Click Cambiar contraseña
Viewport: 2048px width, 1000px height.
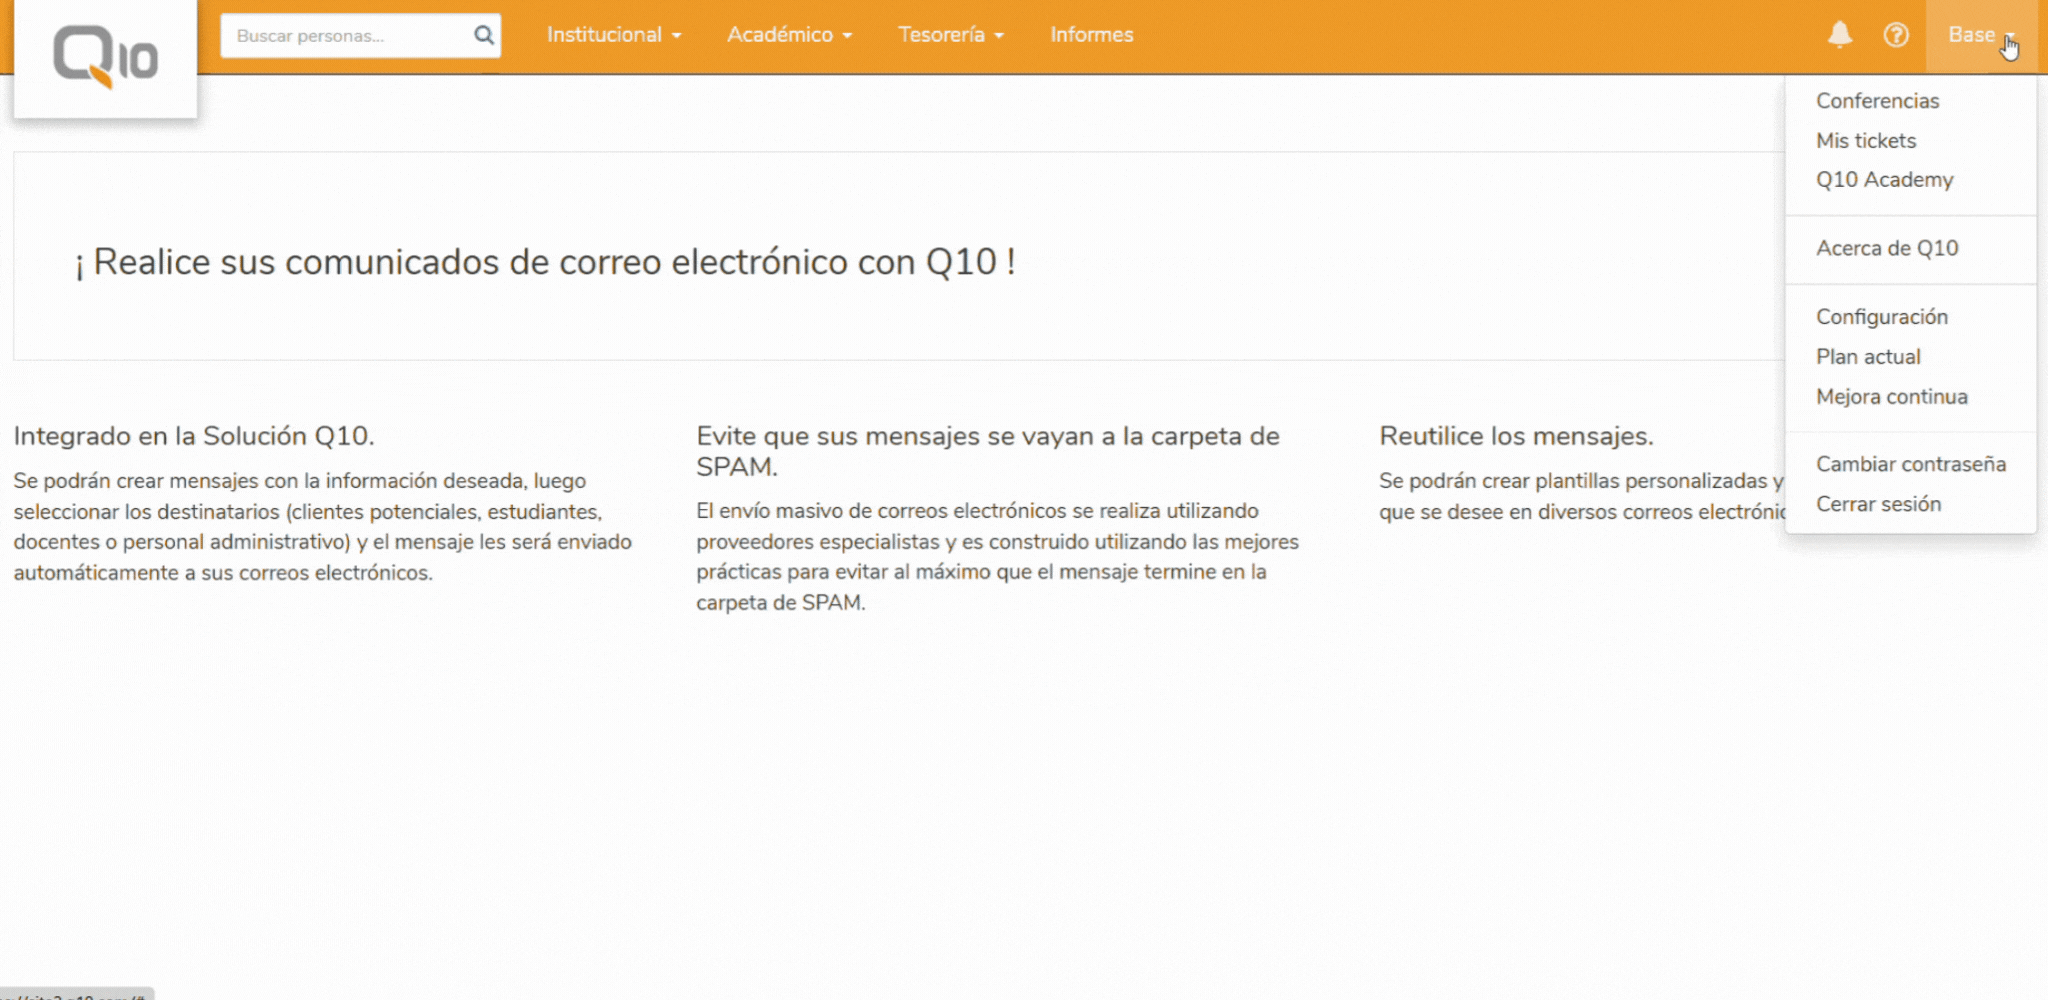(1910, 464)
